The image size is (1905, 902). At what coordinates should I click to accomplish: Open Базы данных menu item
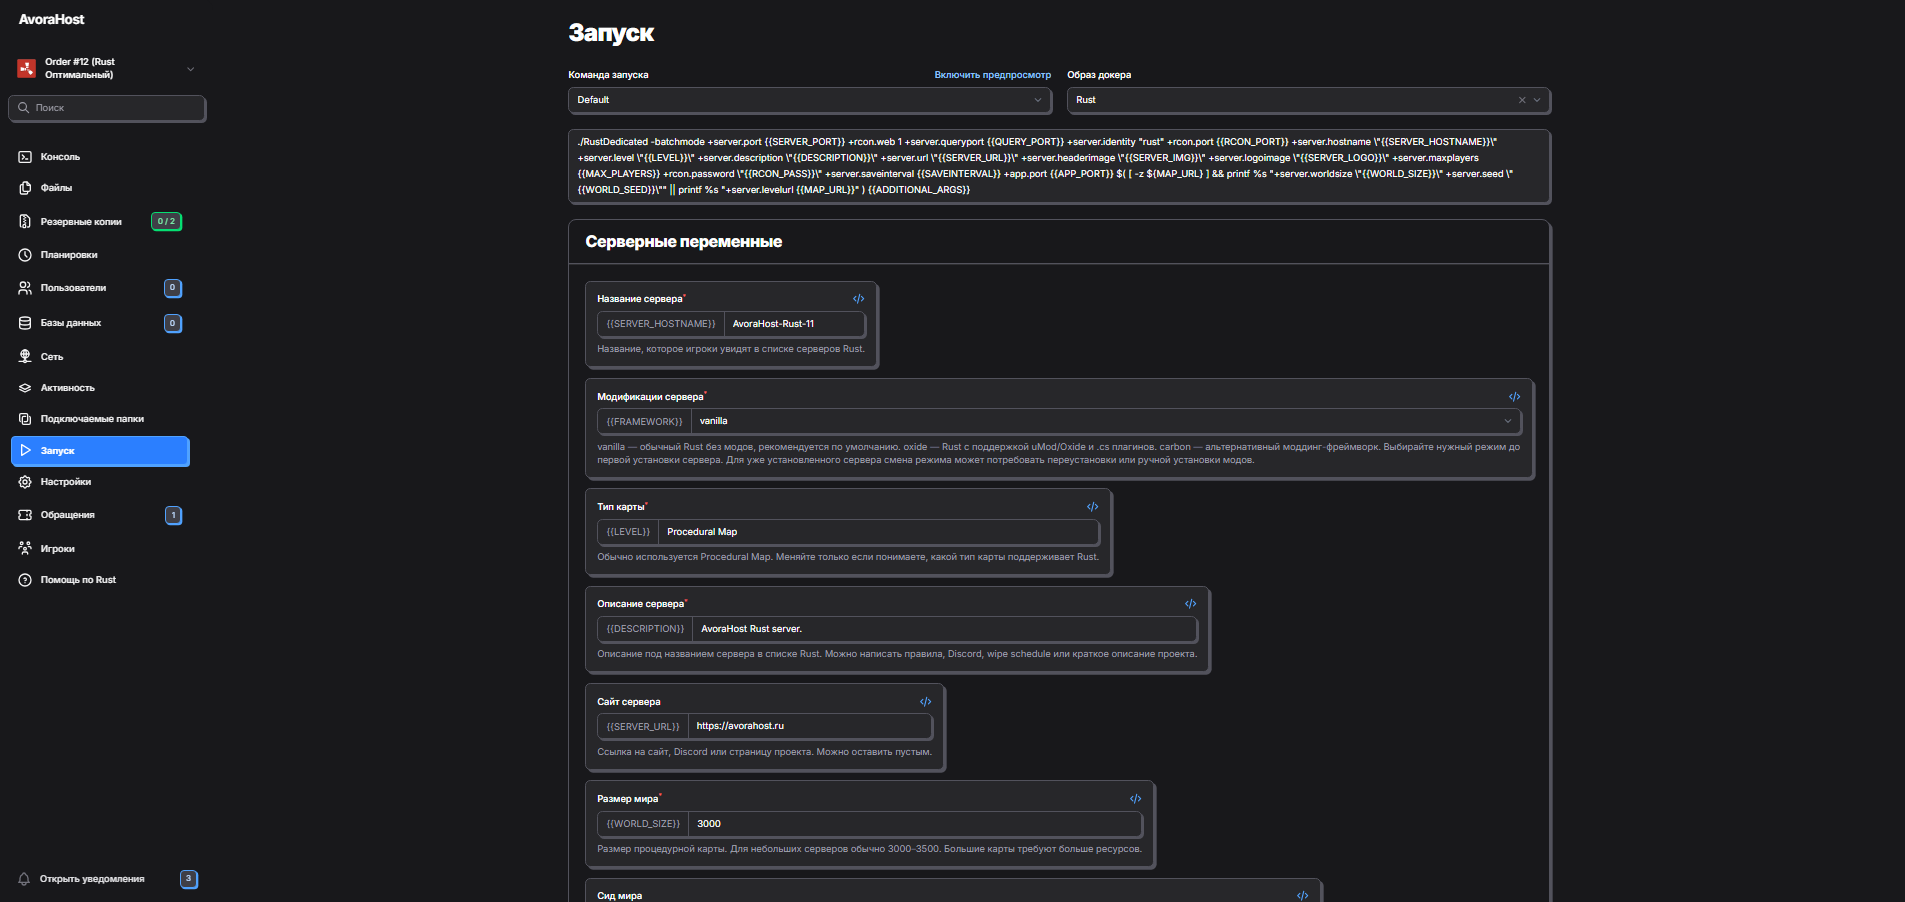click(100, 323)
